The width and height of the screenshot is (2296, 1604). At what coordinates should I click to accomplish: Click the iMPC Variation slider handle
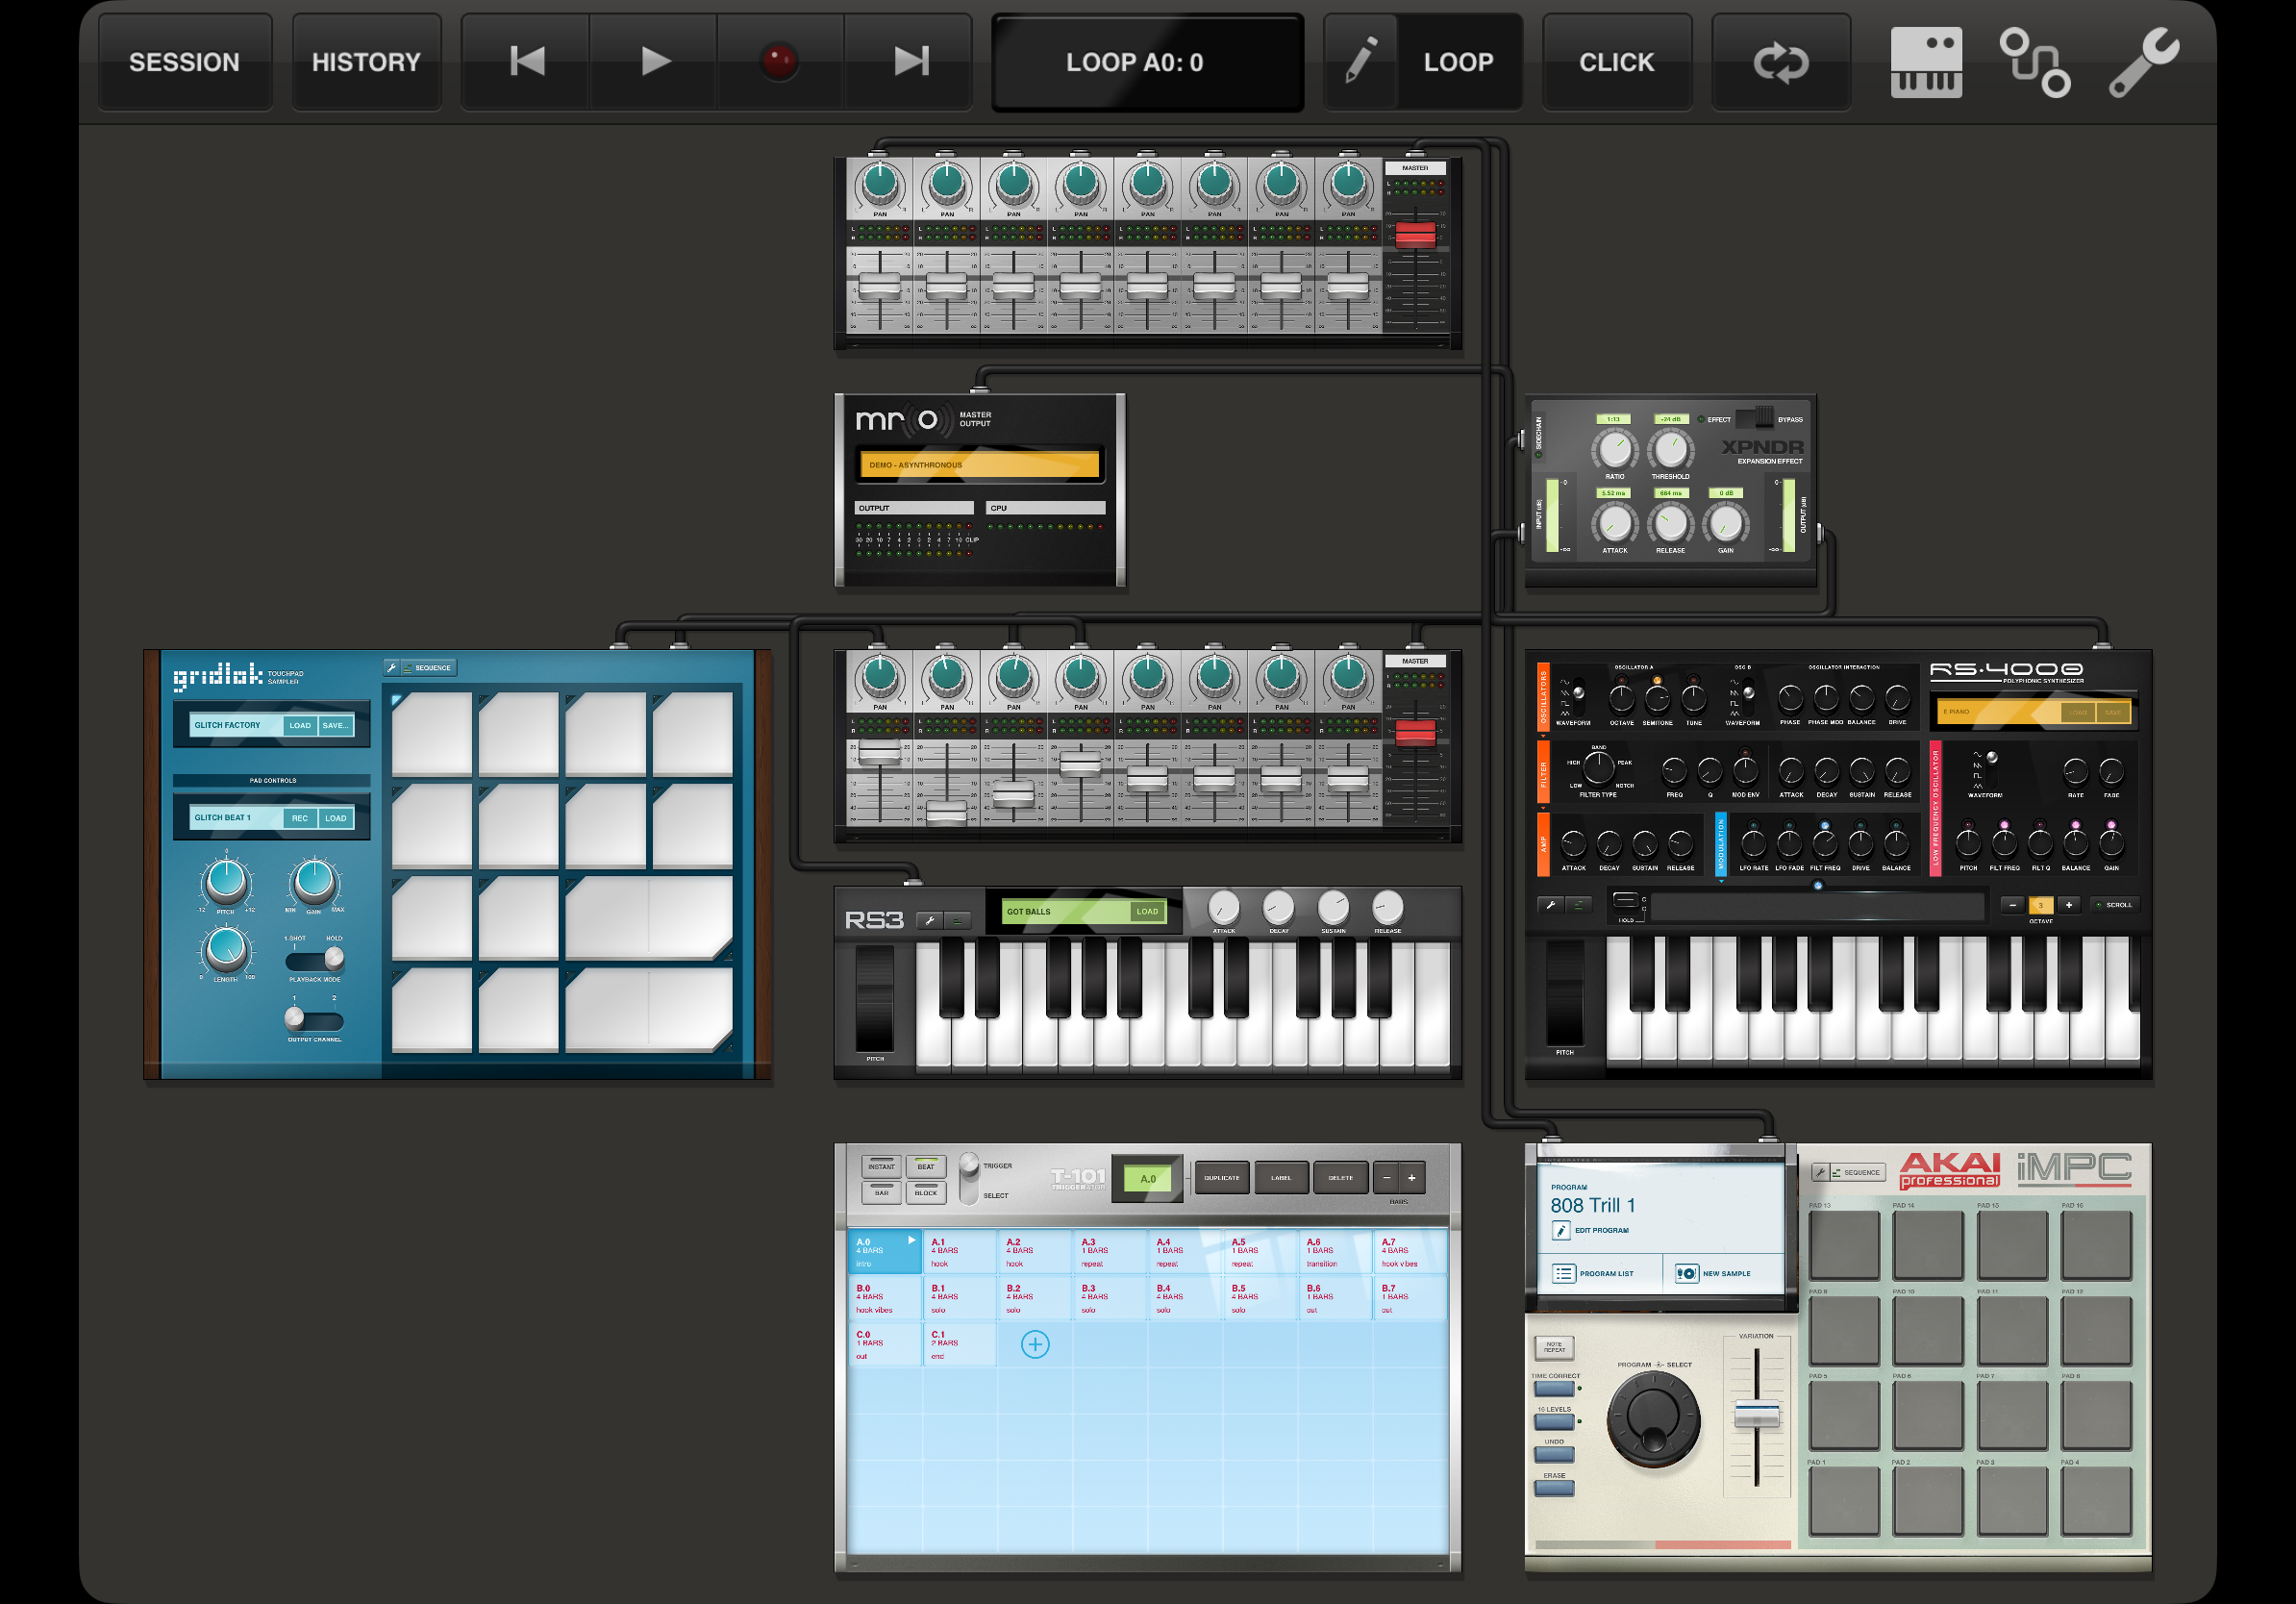click(x=1756, y=1415)
